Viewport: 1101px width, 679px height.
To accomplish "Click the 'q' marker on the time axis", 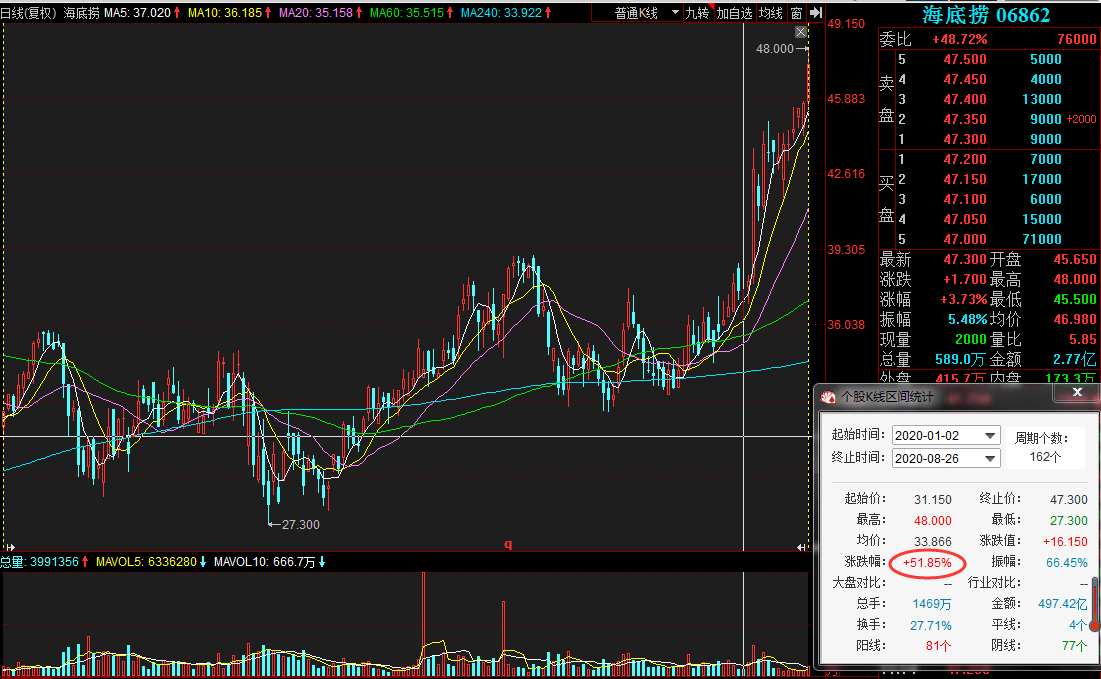I will coord(507,544).
